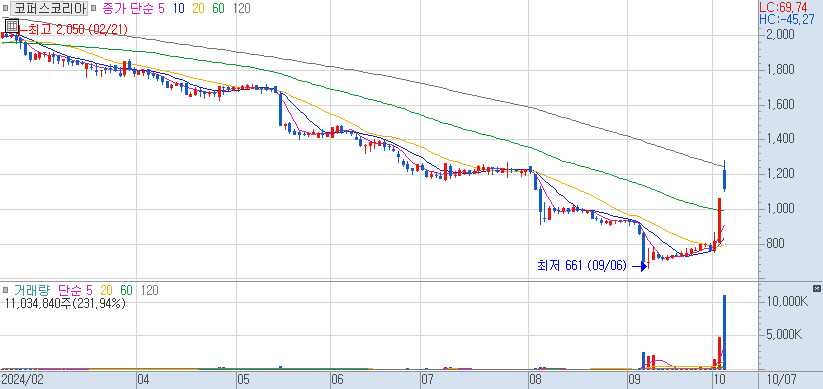
Task: Toggle the square marker before 코퍼스코리아
Action: [x=5, y=8]
